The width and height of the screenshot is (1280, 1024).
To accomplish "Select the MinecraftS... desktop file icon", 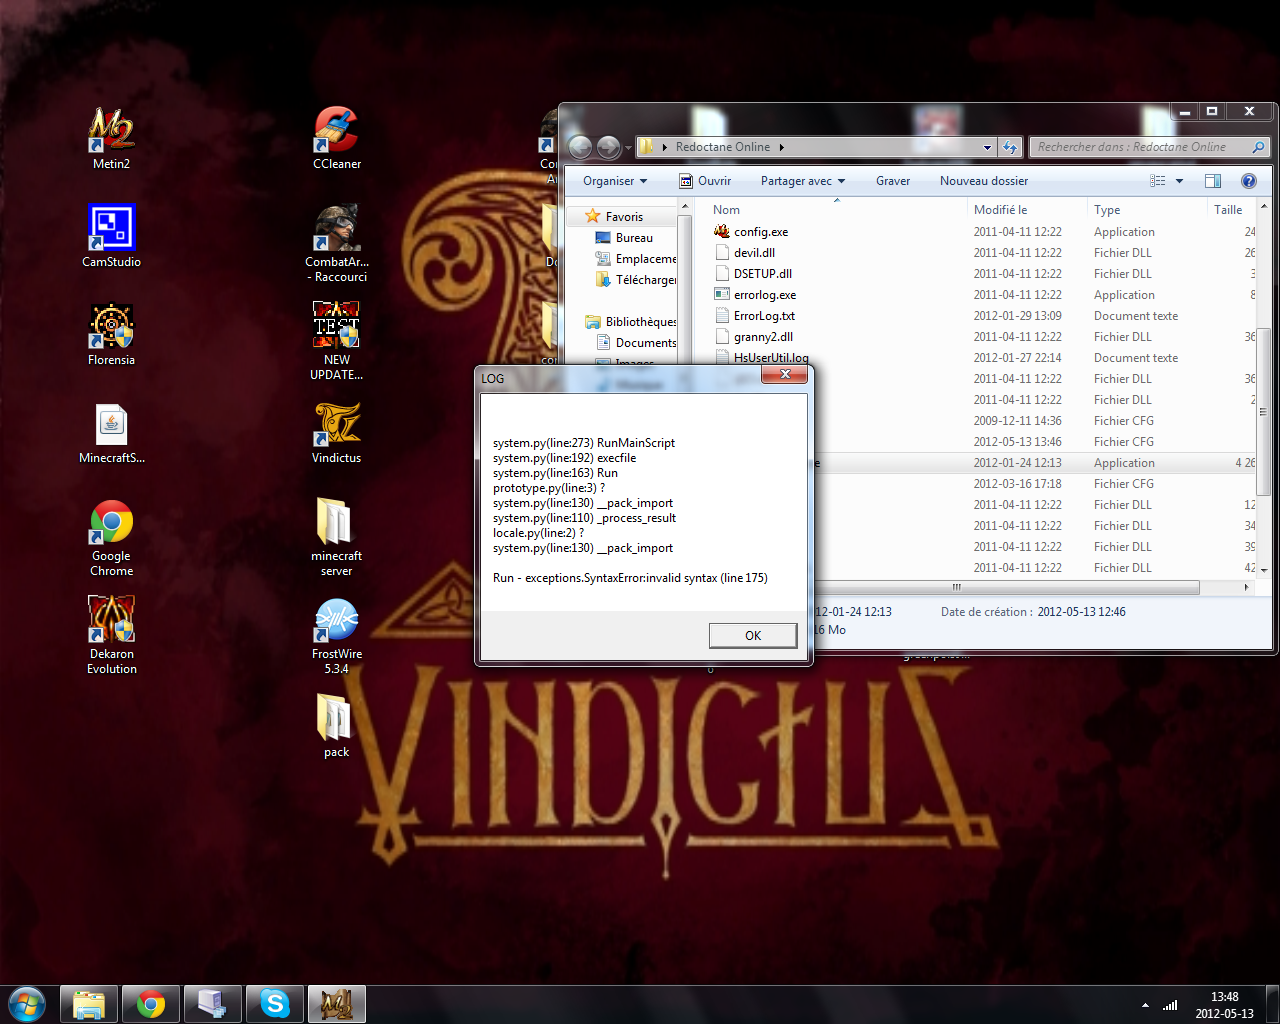I will click(111, 433).
